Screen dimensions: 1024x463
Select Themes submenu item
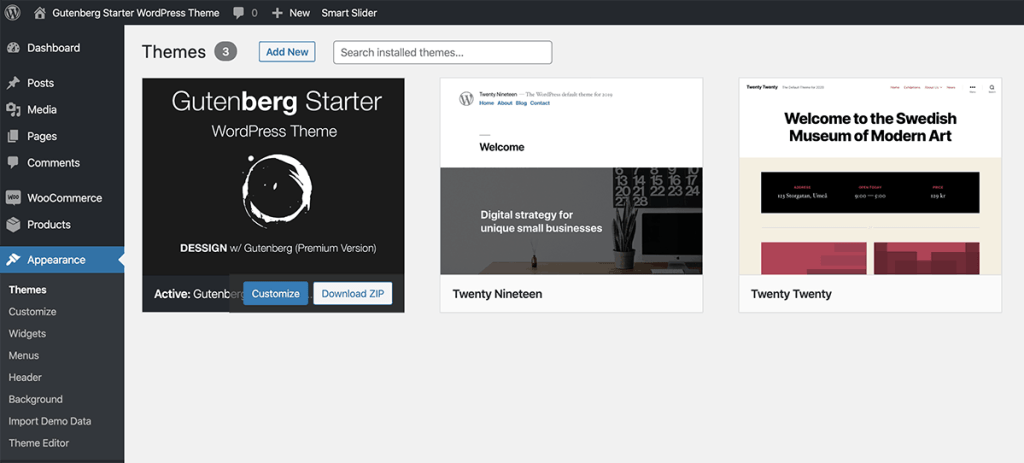point(27,290)
